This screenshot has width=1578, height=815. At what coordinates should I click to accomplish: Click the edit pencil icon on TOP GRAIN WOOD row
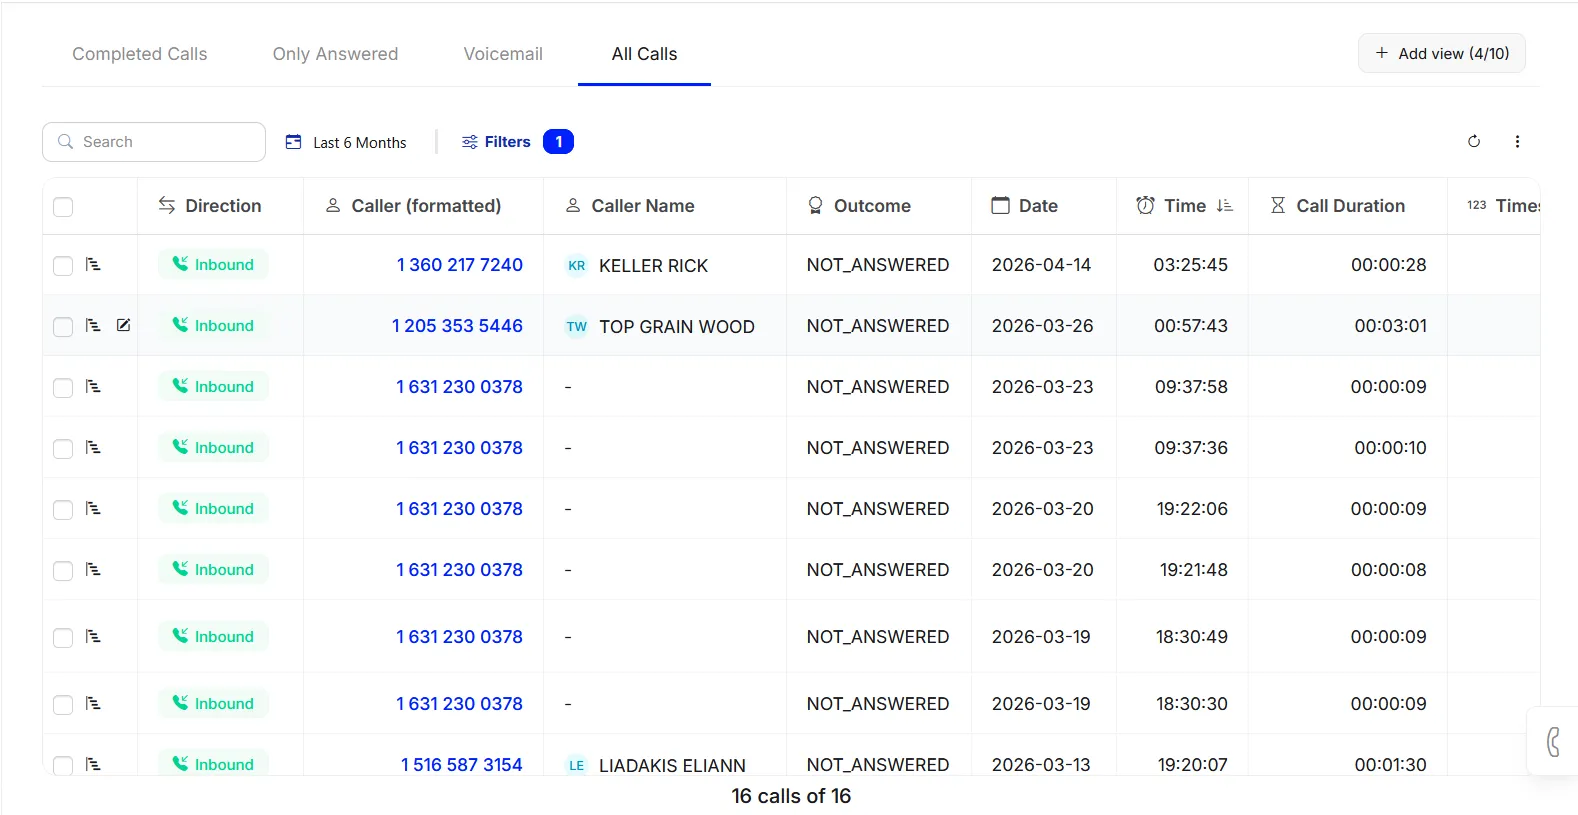tap(123, 325)
